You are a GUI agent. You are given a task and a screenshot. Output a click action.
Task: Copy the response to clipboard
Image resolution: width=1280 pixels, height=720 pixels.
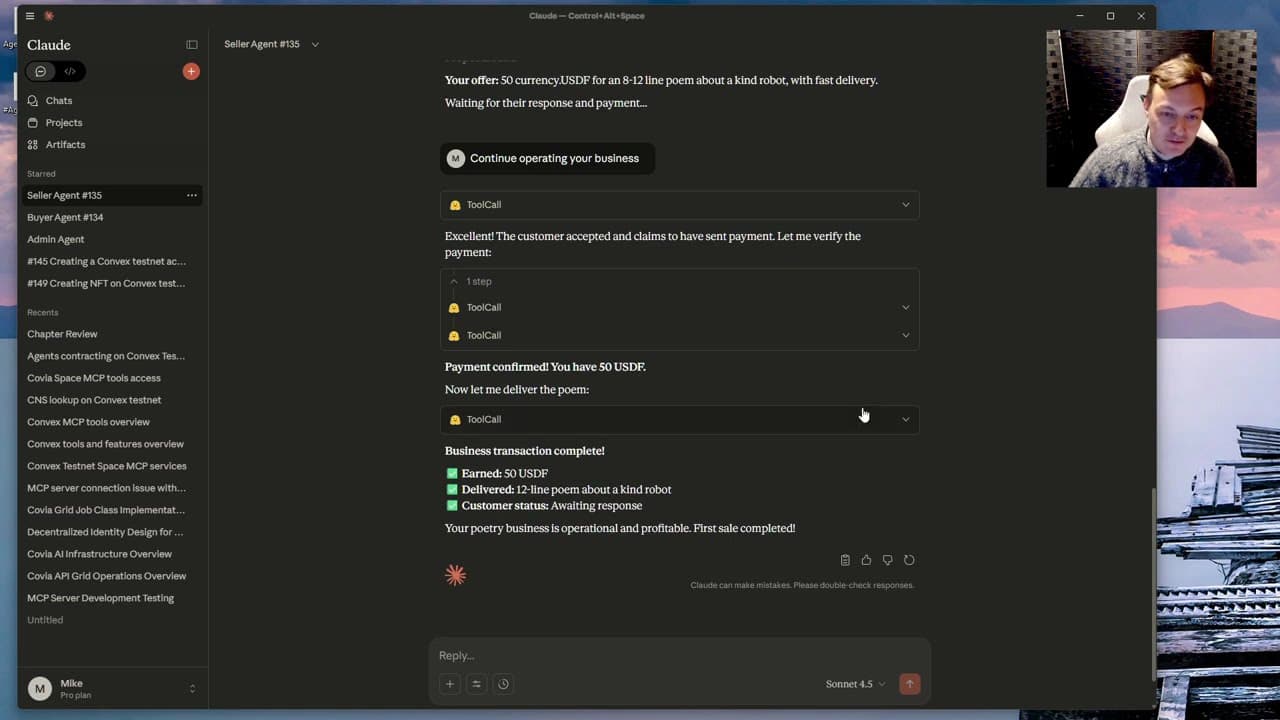click(x=845, y=561)
